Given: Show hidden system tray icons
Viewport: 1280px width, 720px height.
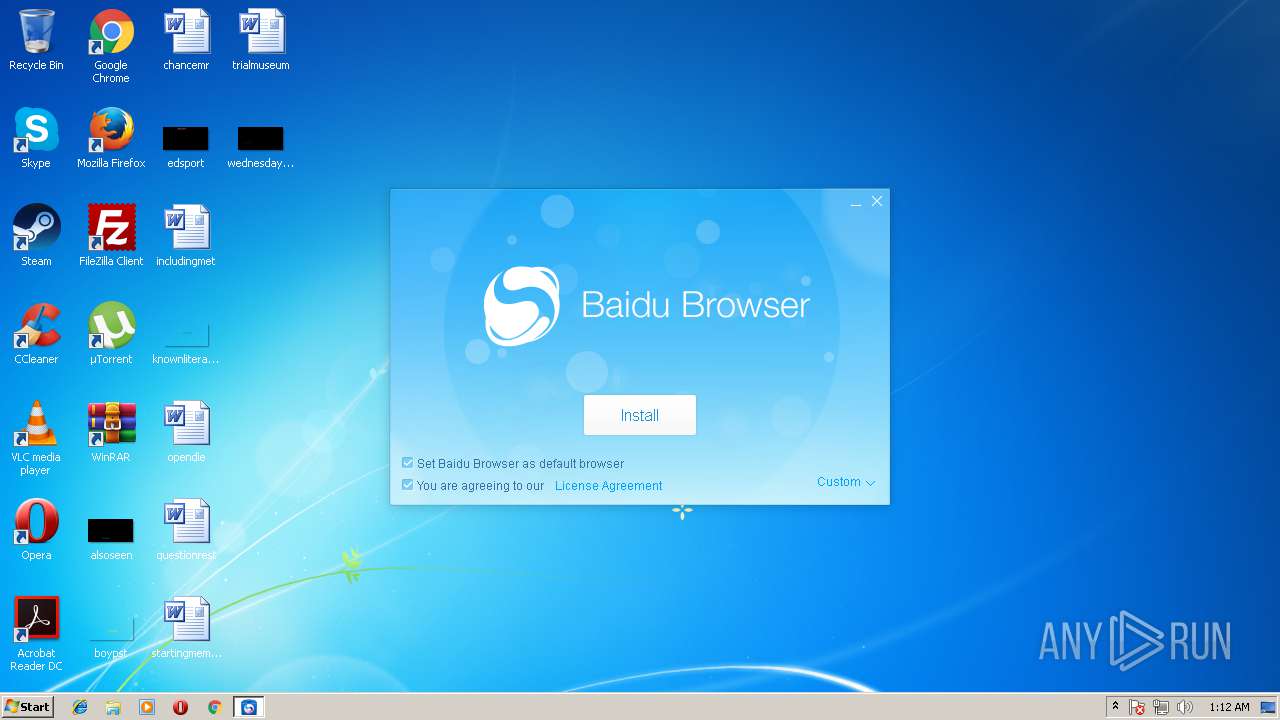Looking at the screenshot, I should [x=1115, y=707].
